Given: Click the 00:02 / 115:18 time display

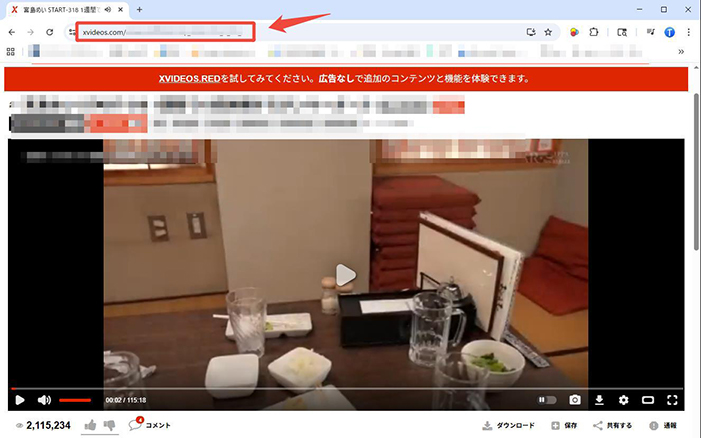Looking at the screenshot, I should 126,400.
